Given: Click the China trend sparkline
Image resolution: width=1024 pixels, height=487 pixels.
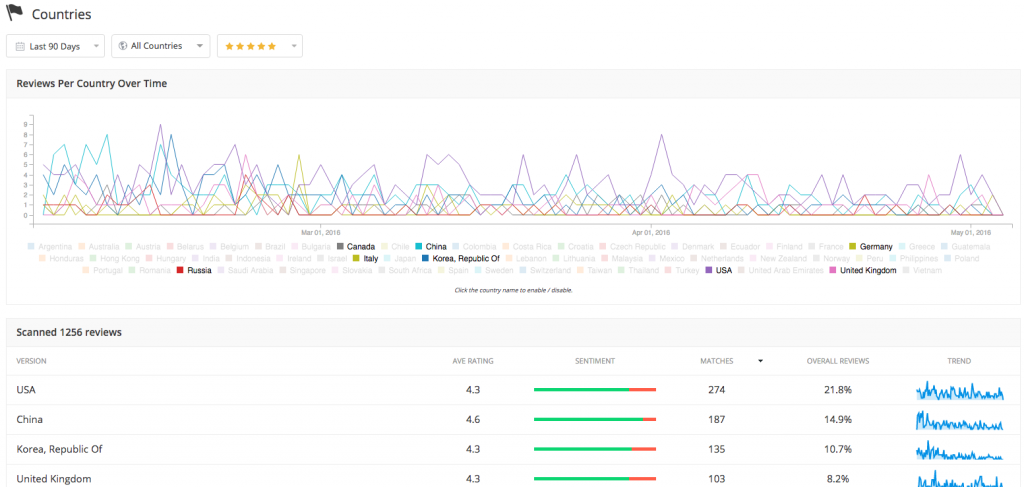Looking at the screenshot, I should [960, 420].
